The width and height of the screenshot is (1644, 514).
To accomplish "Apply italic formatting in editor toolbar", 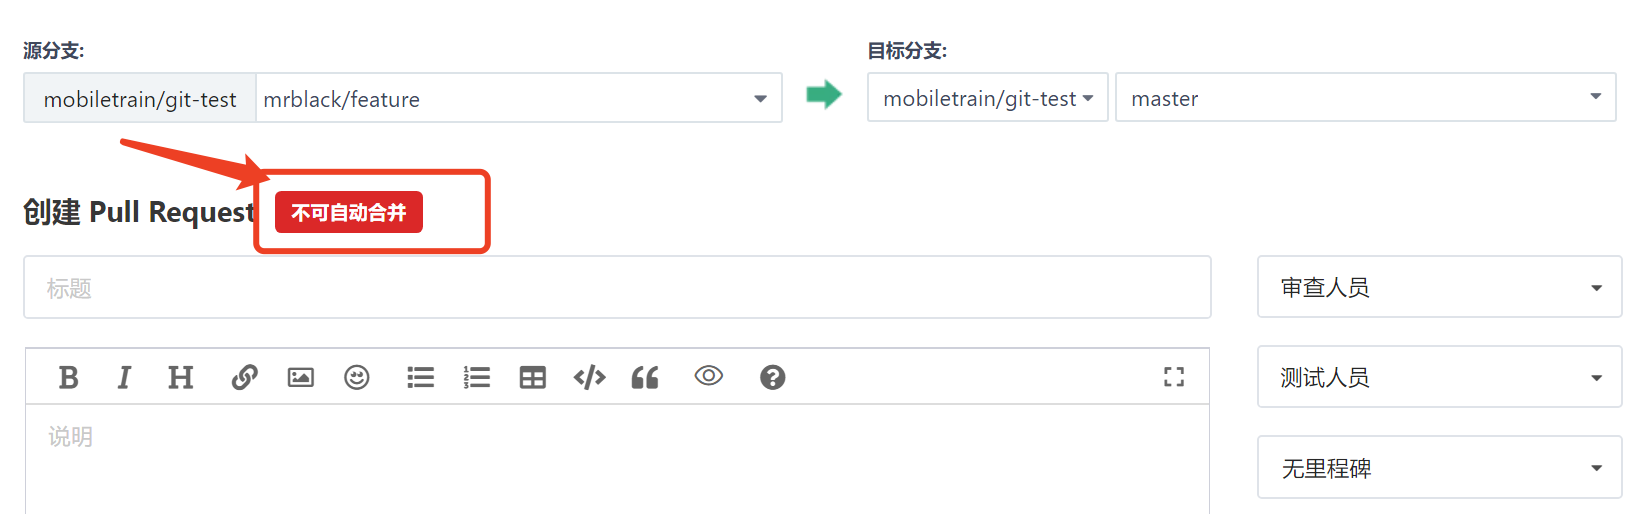I will pos(124,377).
